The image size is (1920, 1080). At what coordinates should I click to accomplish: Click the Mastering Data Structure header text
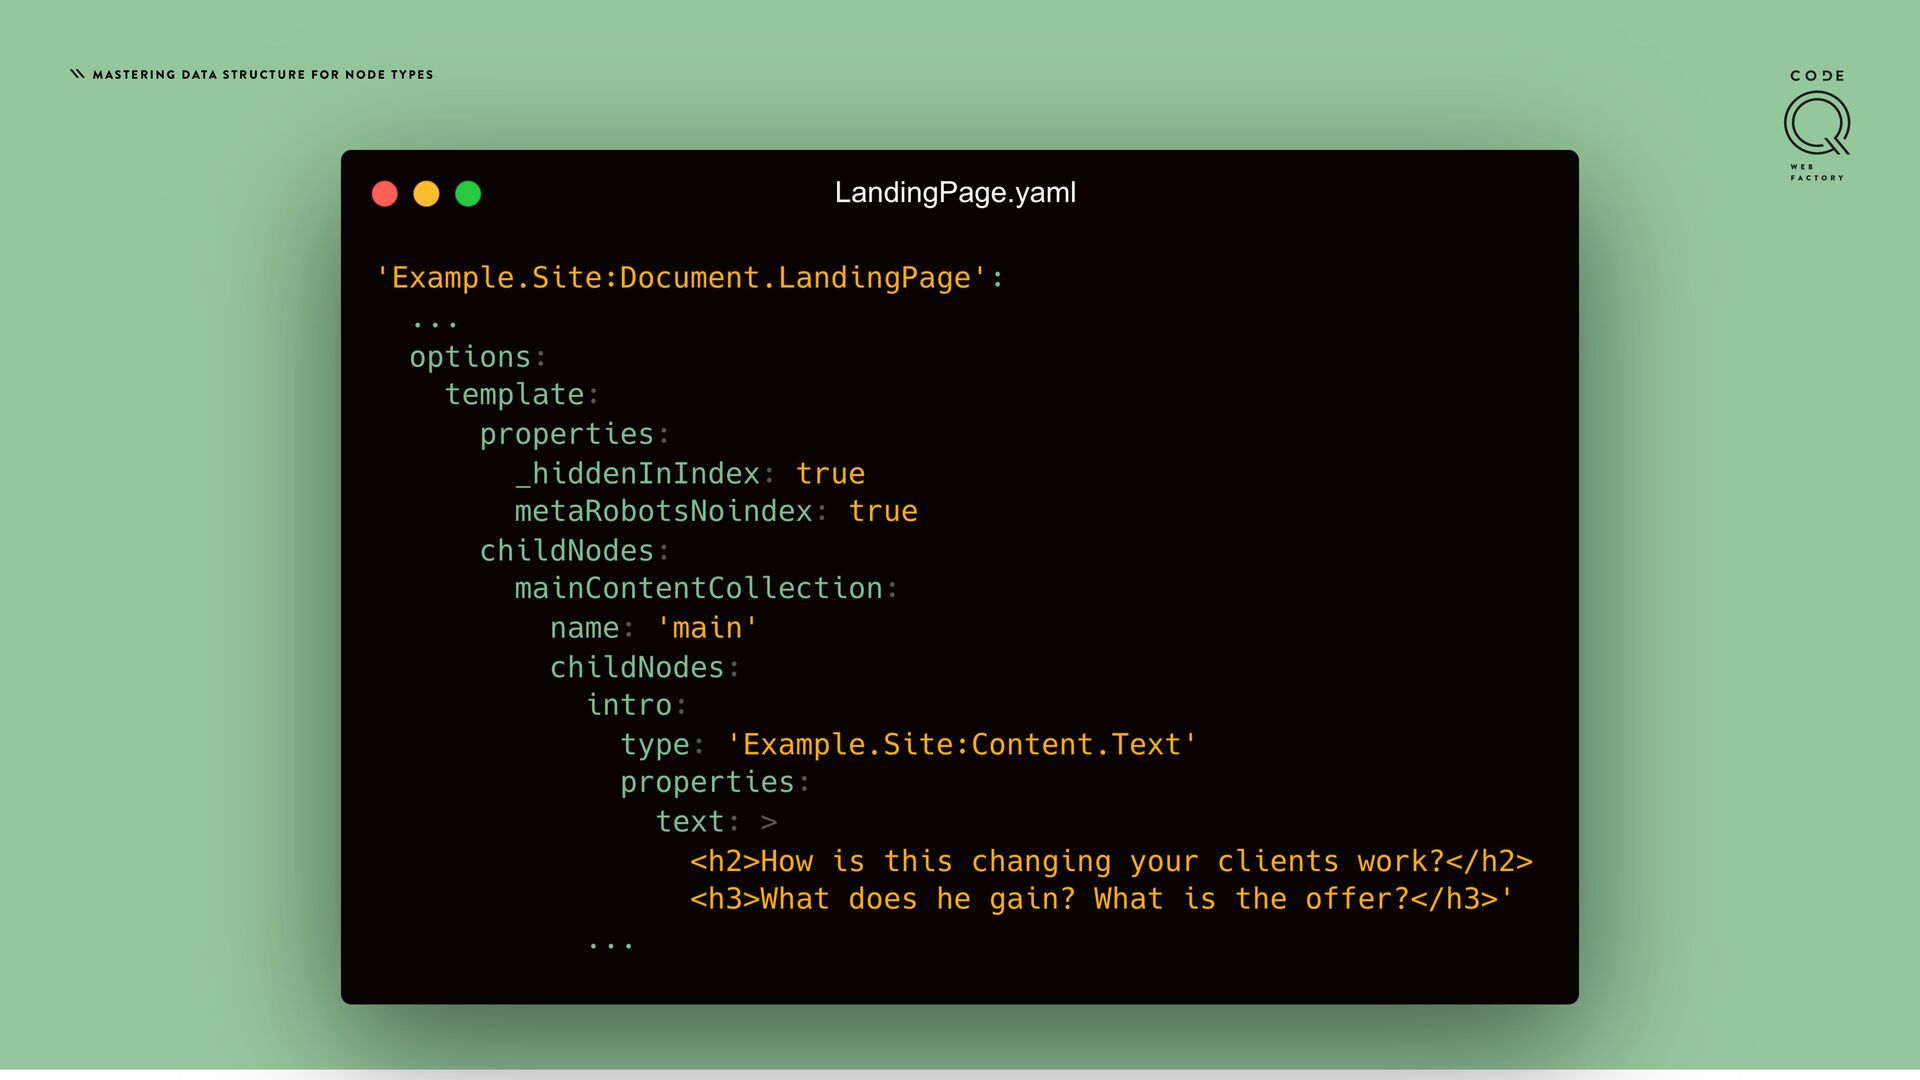(263, 75)
